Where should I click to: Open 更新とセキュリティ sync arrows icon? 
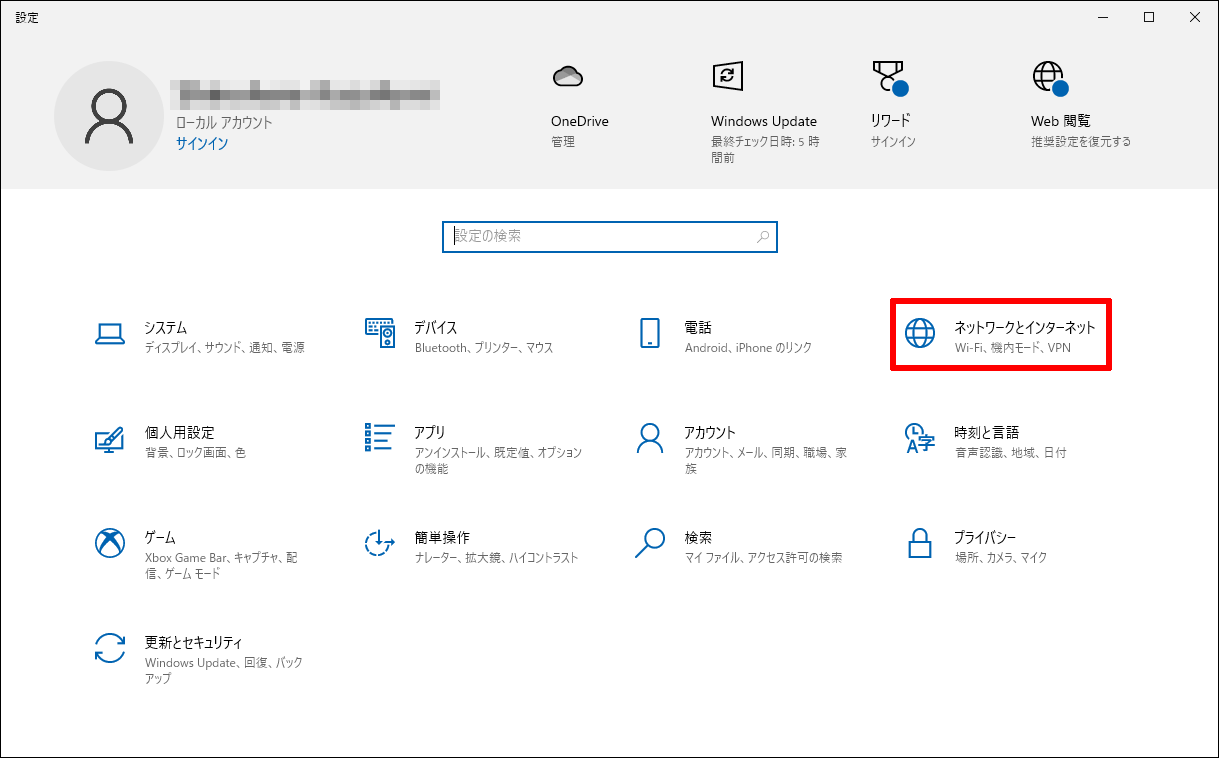pyautogui.click(x=109, y=648)
